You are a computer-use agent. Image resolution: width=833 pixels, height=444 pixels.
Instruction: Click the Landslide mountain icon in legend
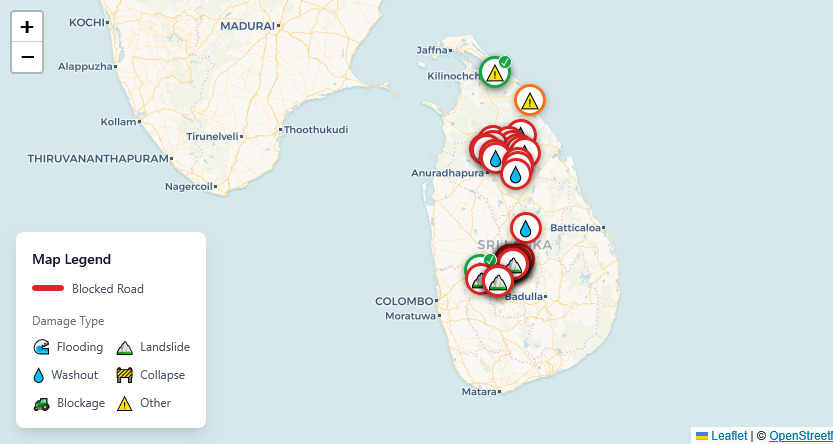(125, 347)
